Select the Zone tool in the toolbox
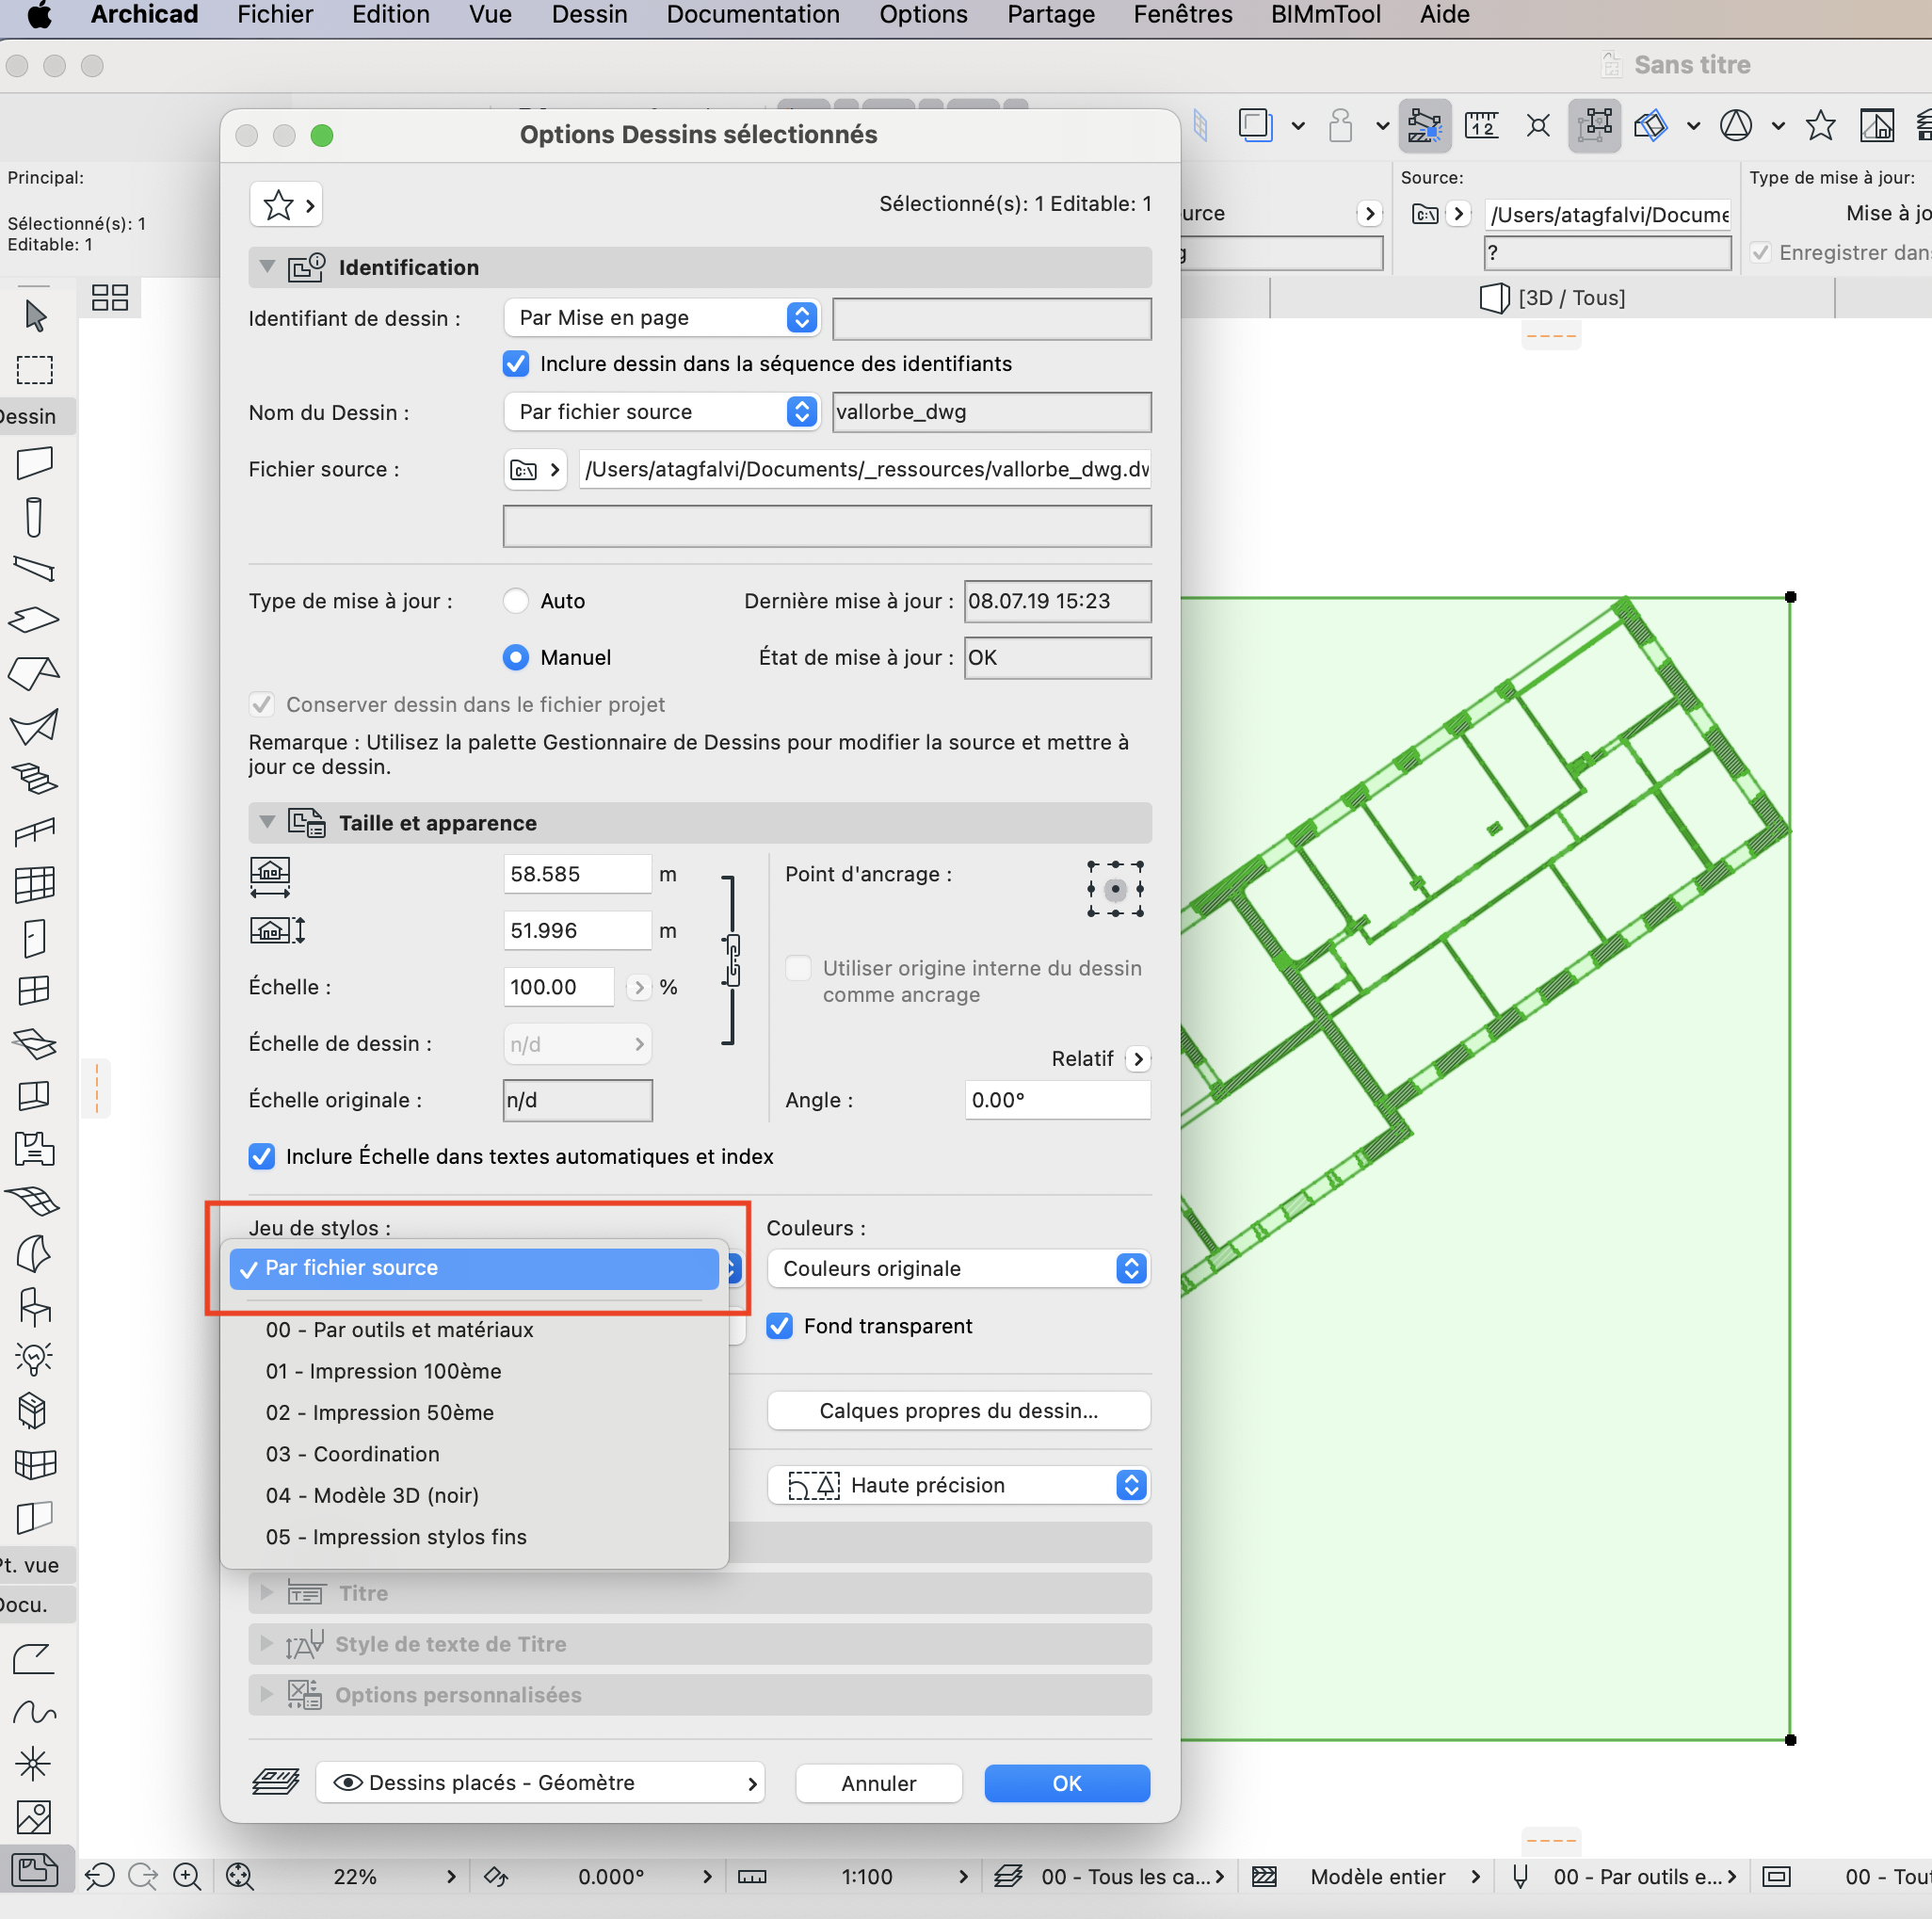Viewport: 1932px width, 1919px height. pyautogui.click(x=35, y=1148)
